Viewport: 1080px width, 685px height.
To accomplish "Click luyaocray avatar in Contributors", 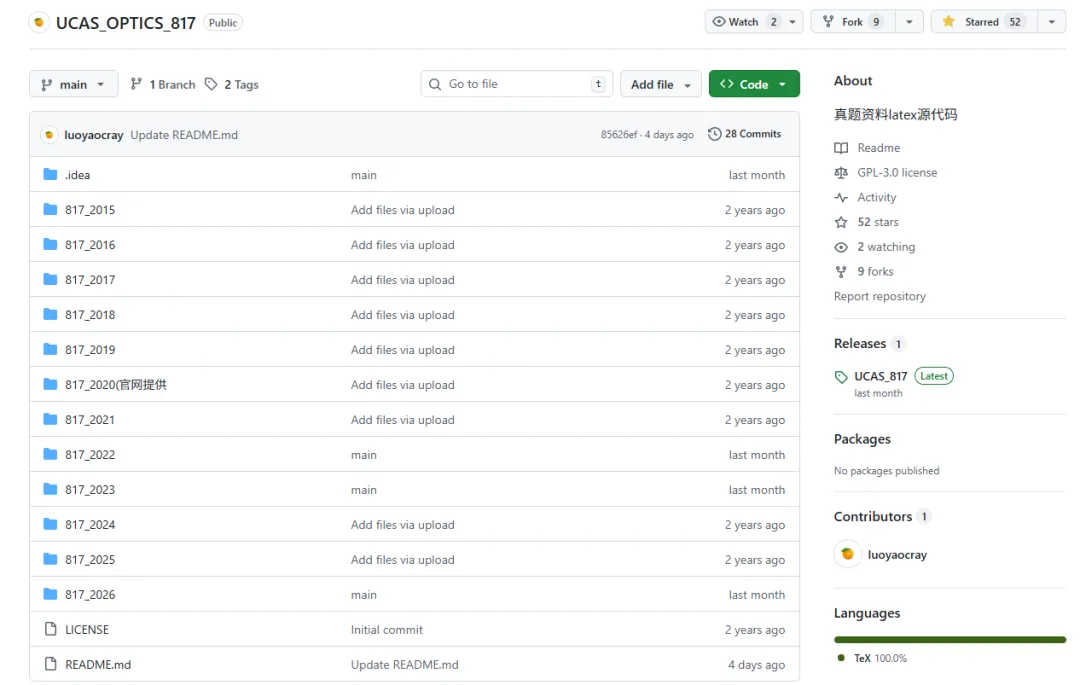I will pos(847,554).
